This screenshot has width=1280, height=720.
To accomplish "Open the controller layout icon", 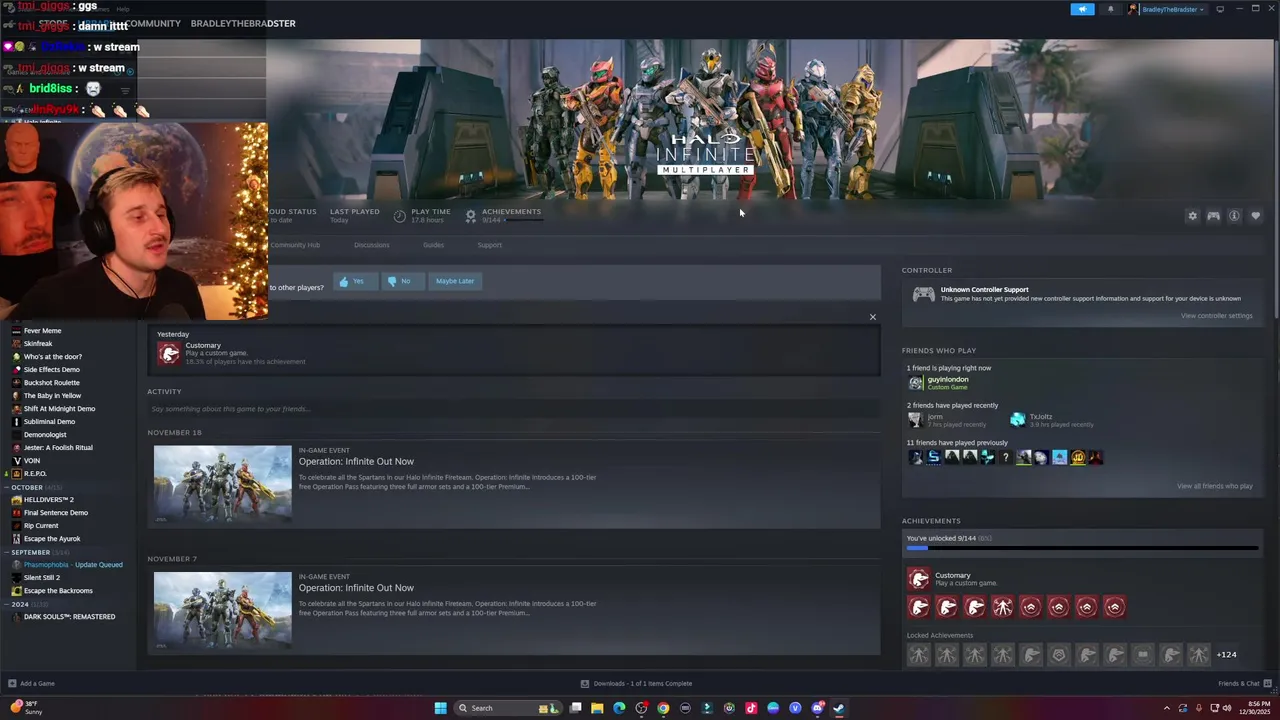I will [1213, 216].
